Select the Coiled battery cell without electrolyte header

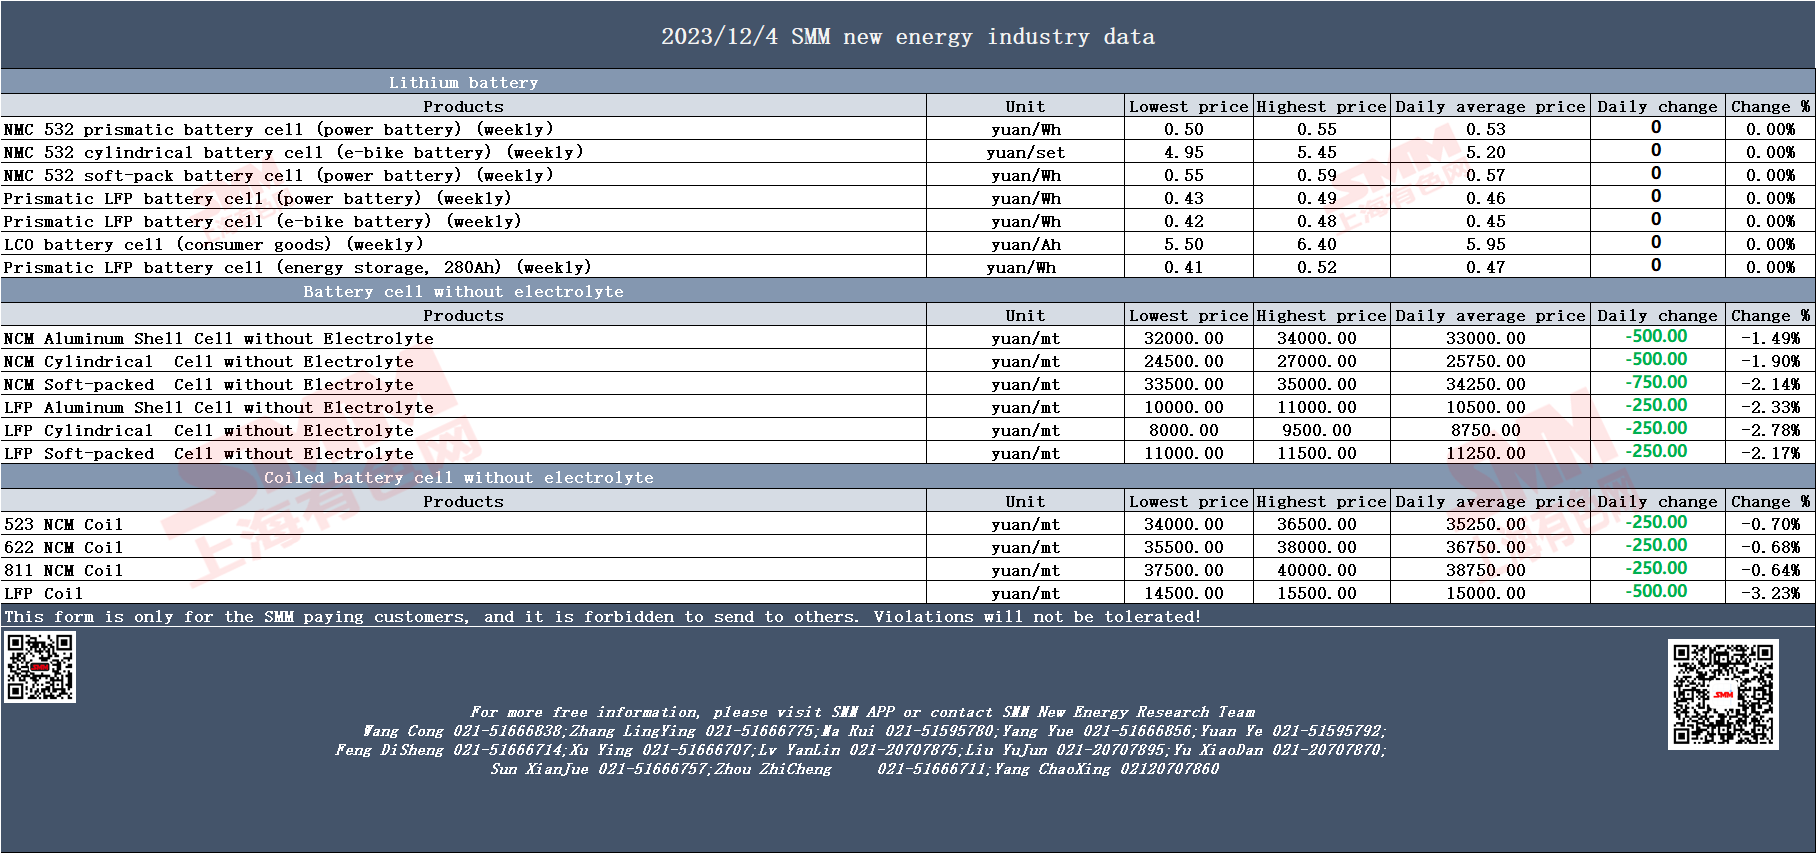tap(458, 478)
